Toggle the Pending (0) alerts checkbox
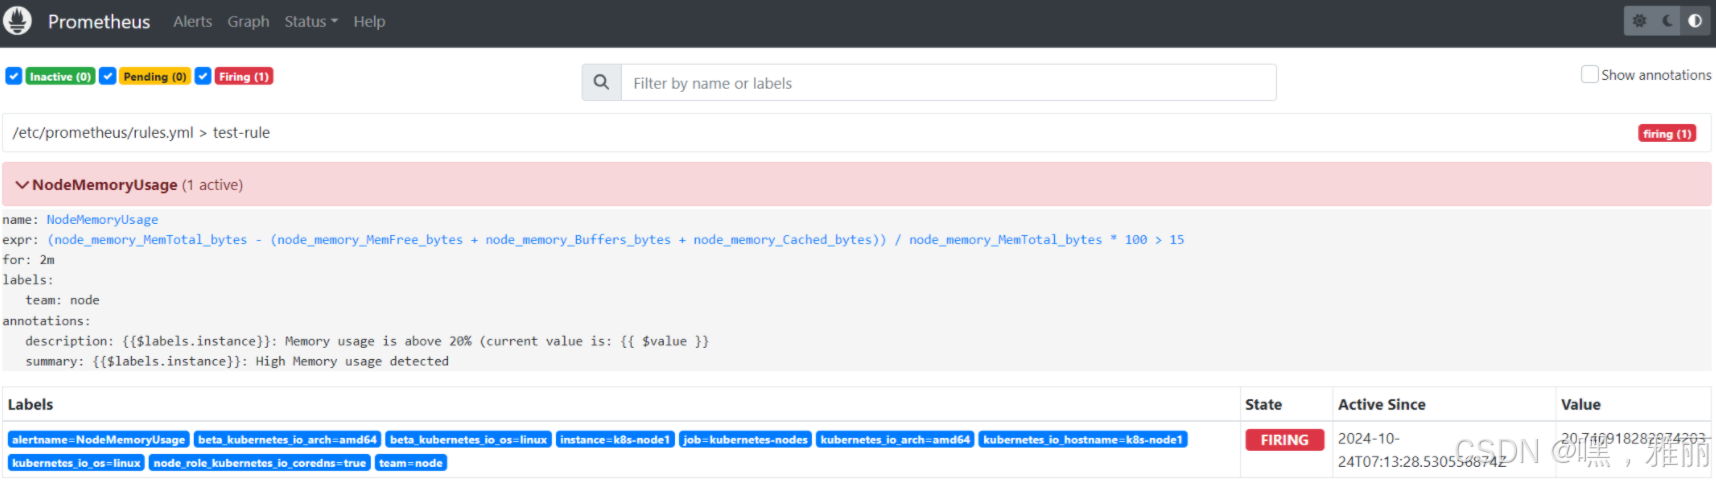This screenshot has height=481, width=1716. point(108,76)
